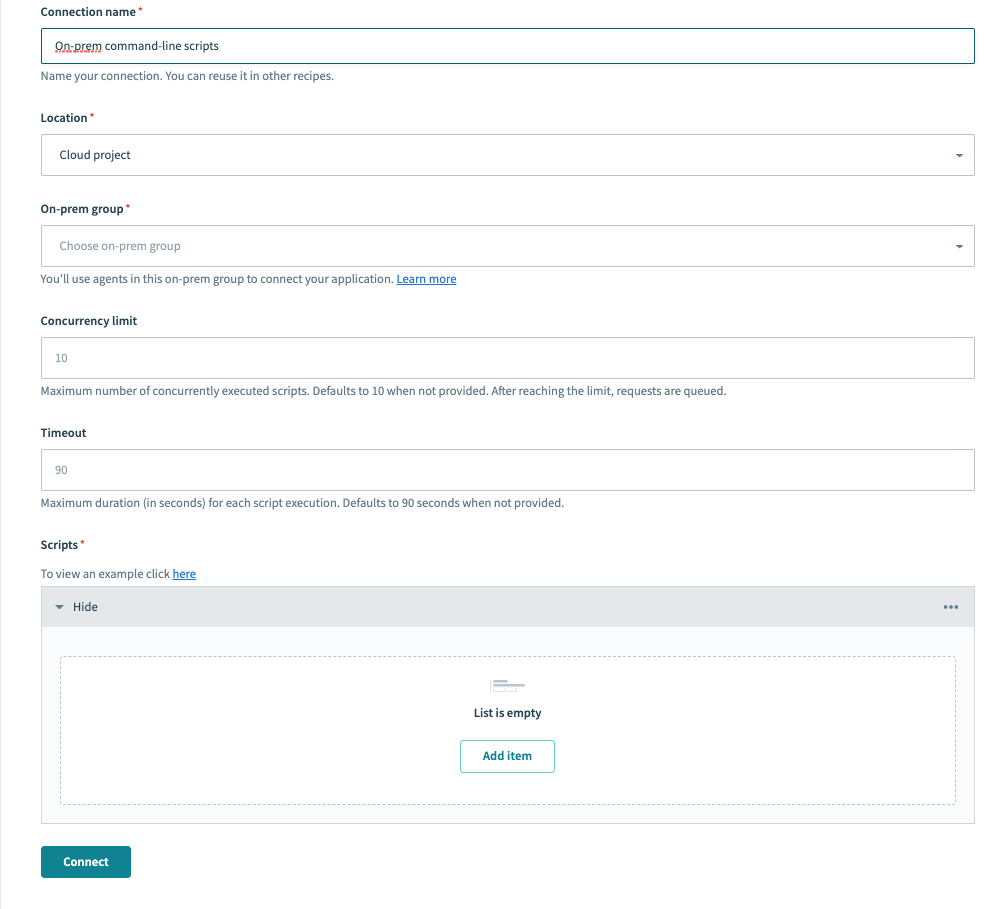Viewport: 994px width, 909px height.
Task: Click the required asterisk beside Scripts
Action: pyautogui.click(x=82, y=540)
